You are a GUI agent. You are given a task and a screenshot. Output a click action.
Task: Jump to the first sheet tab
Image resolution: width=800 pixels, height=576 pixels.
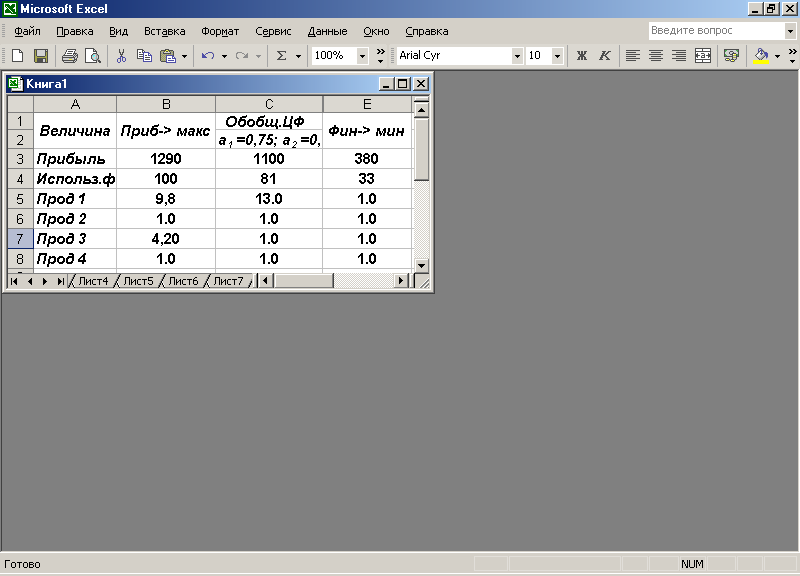click(14, 281)
